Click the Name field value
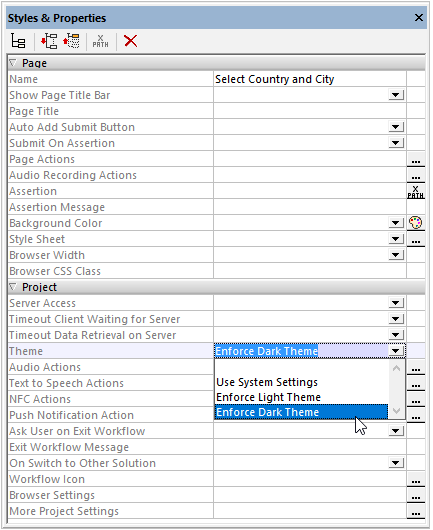Image resolution: width=433 pixels, height=530 pixels. click(310, 79)
